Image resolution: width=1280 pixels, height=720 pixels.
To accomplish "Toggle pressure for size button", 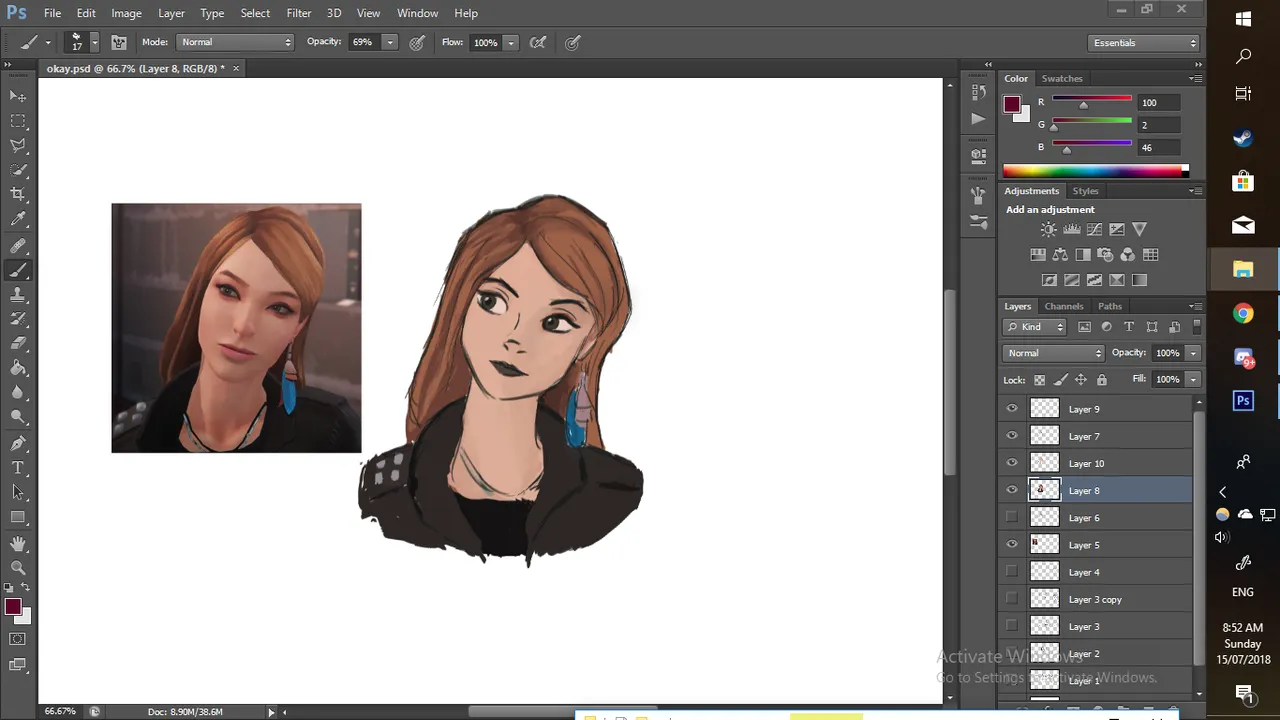I will [x=573, y=42].
